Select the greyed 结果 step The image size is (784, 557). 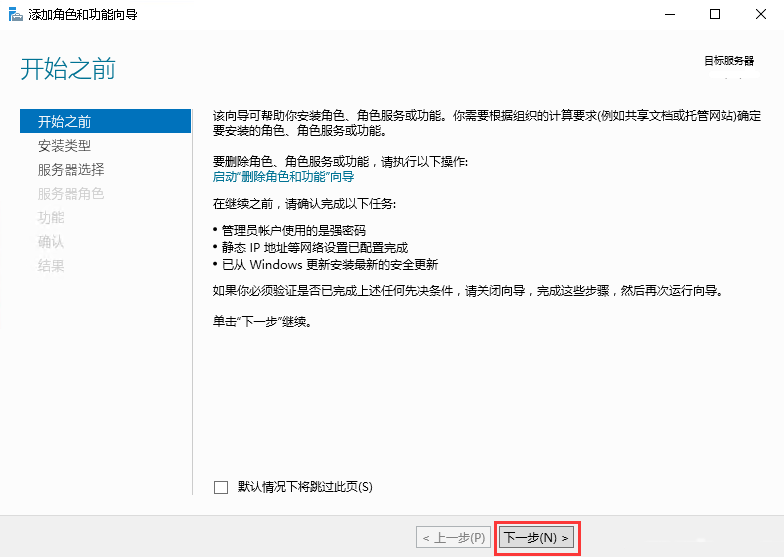click(51, 266)
